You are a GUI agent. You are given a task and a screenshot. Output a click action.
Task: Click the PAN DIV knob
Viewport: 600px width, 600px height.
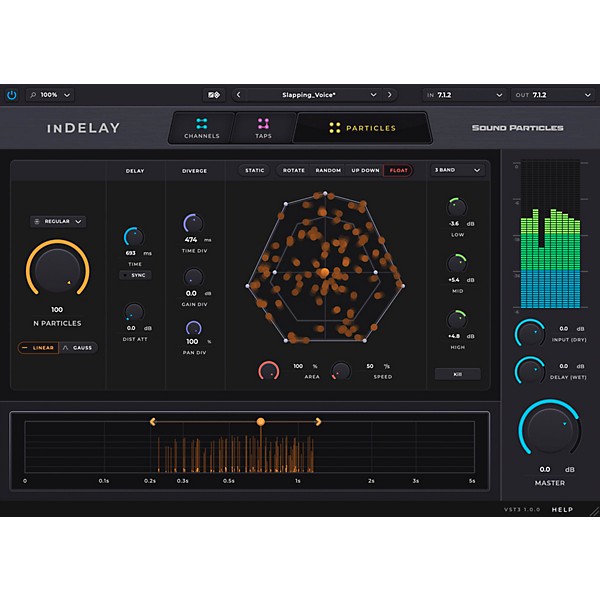point(194,328)
